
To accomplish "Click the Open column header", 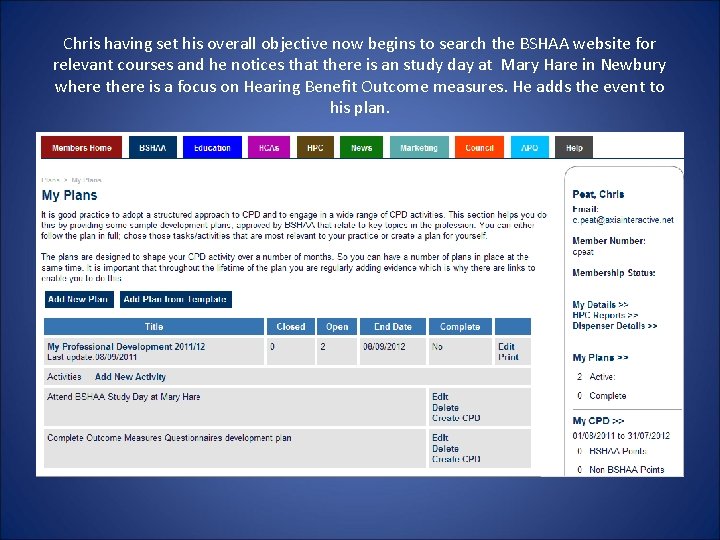I will (337, 326).
